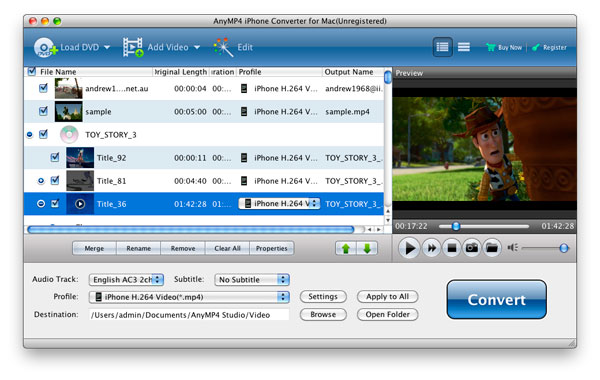The width and height of the screenshot is (600, 380).
Task: Click the Register checkmark icon
Action: point(536,47)
